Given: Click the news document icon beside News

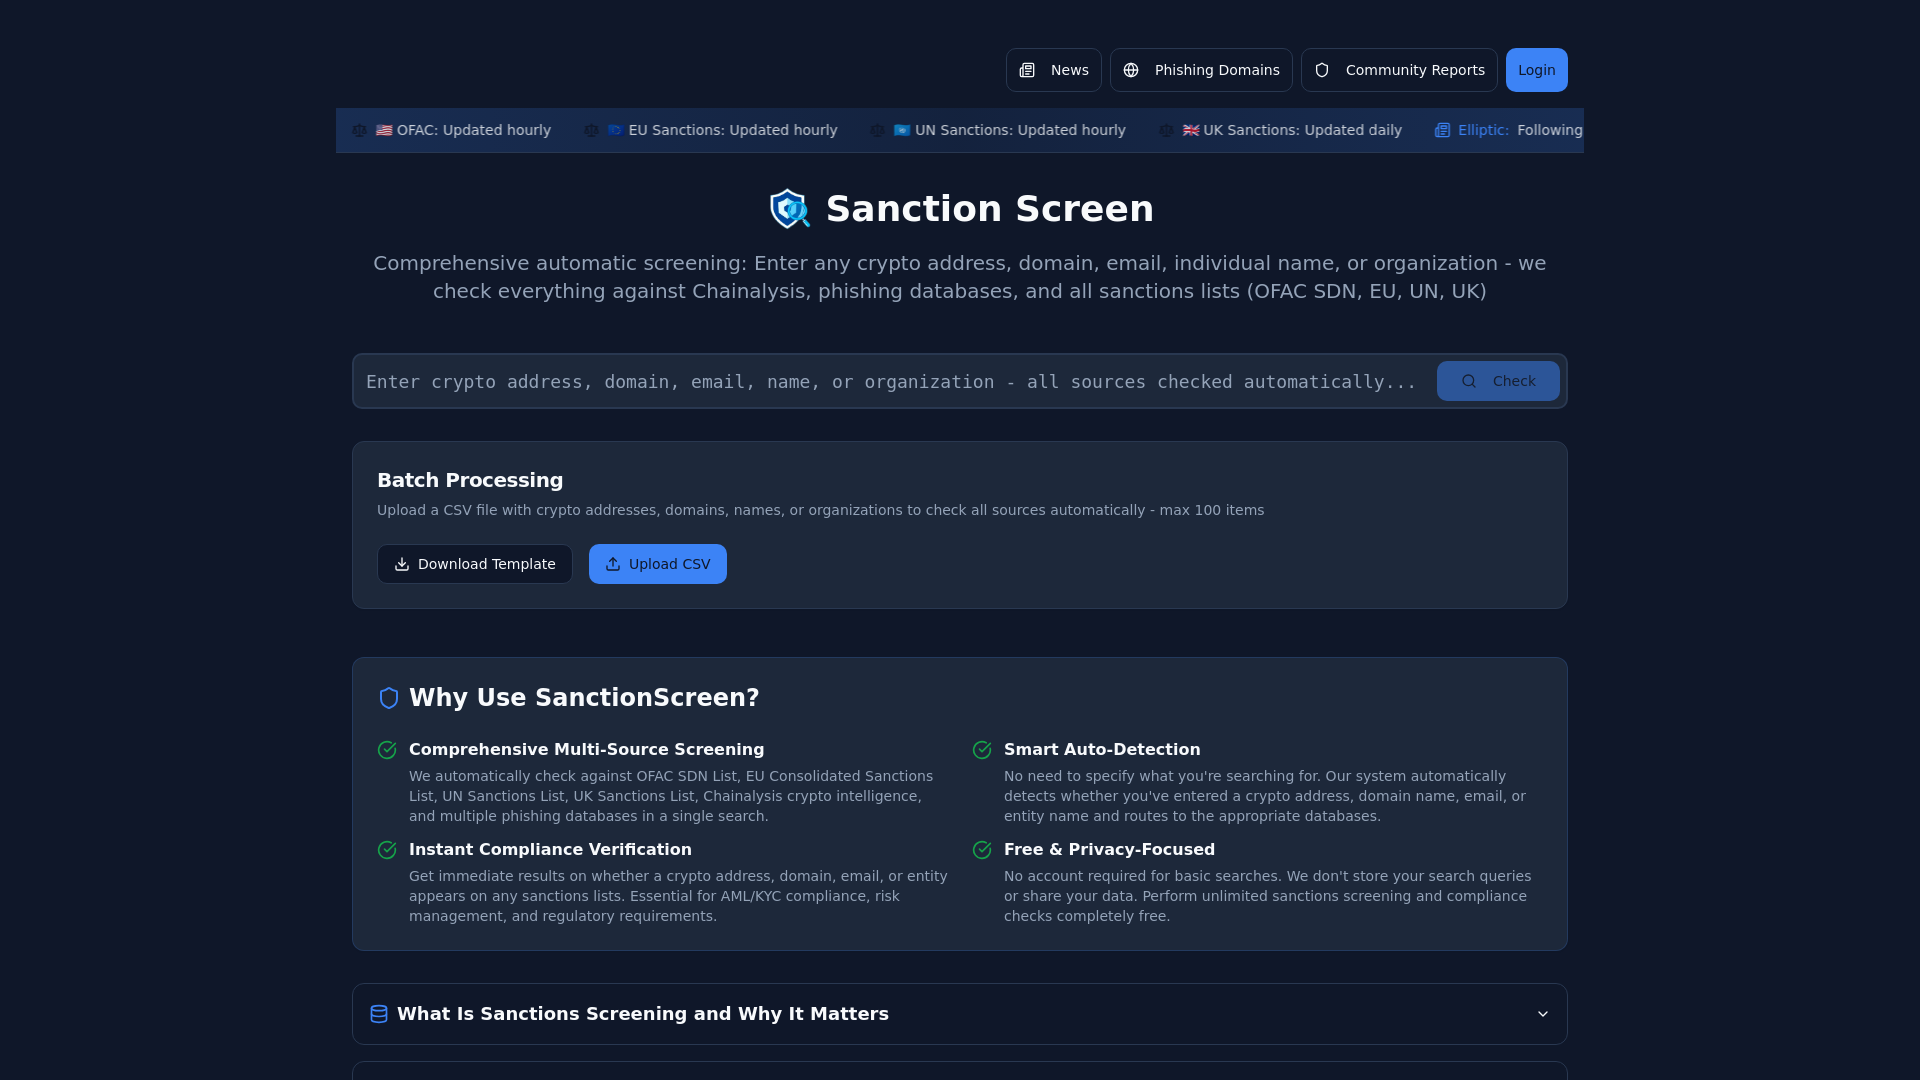Looking at the screenshot, I should [x=1028, y=70].
